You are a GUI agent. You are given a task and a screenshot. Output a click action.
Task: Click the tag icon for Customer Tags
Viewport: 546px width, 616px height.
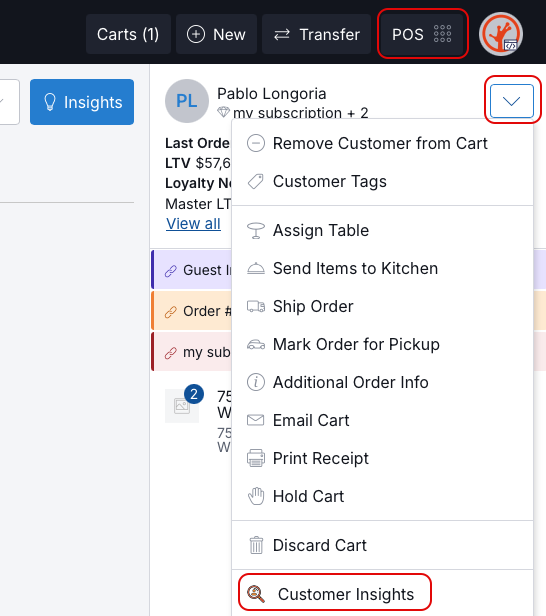[256, 181]
